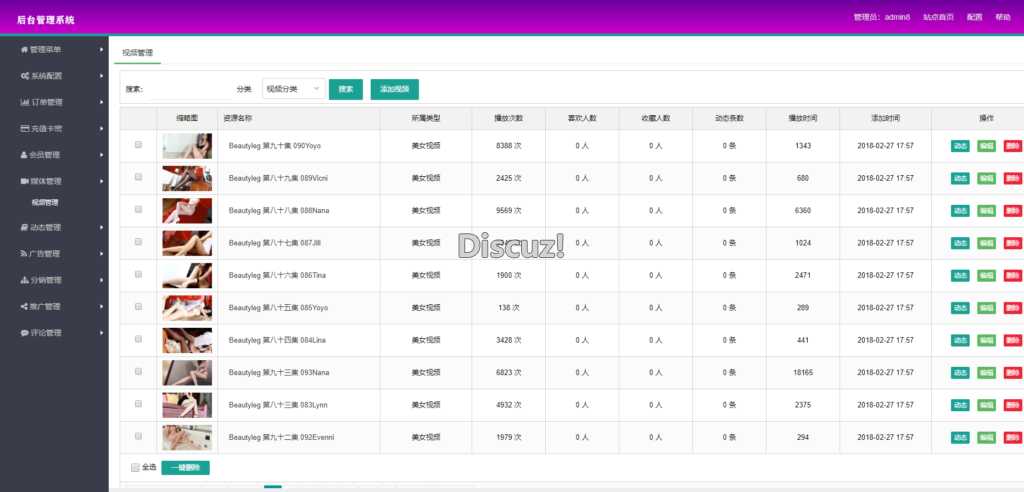Click the green 编辑 button in the 089Vicni row
The width and height of the screenshot is (1024, 492).
(986, 178)
